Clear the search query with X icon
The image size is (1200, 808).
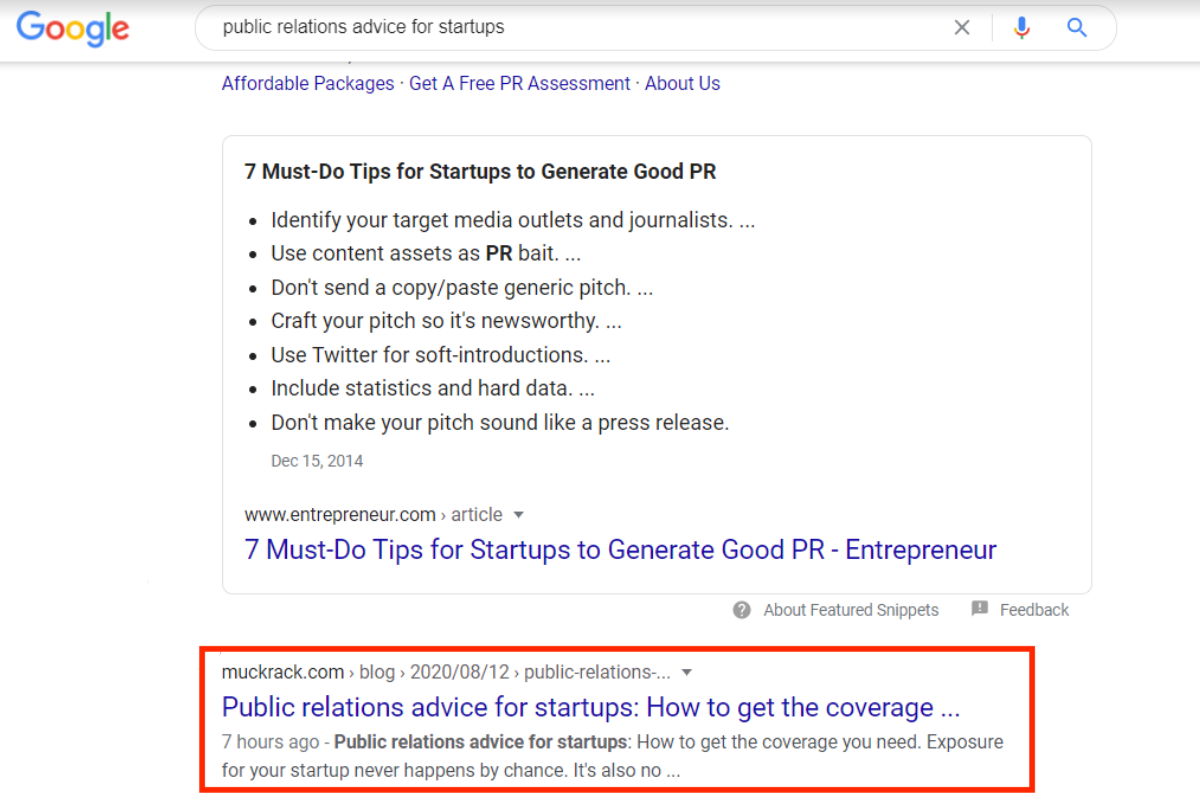pyautogui.click(x=962, y=28)
